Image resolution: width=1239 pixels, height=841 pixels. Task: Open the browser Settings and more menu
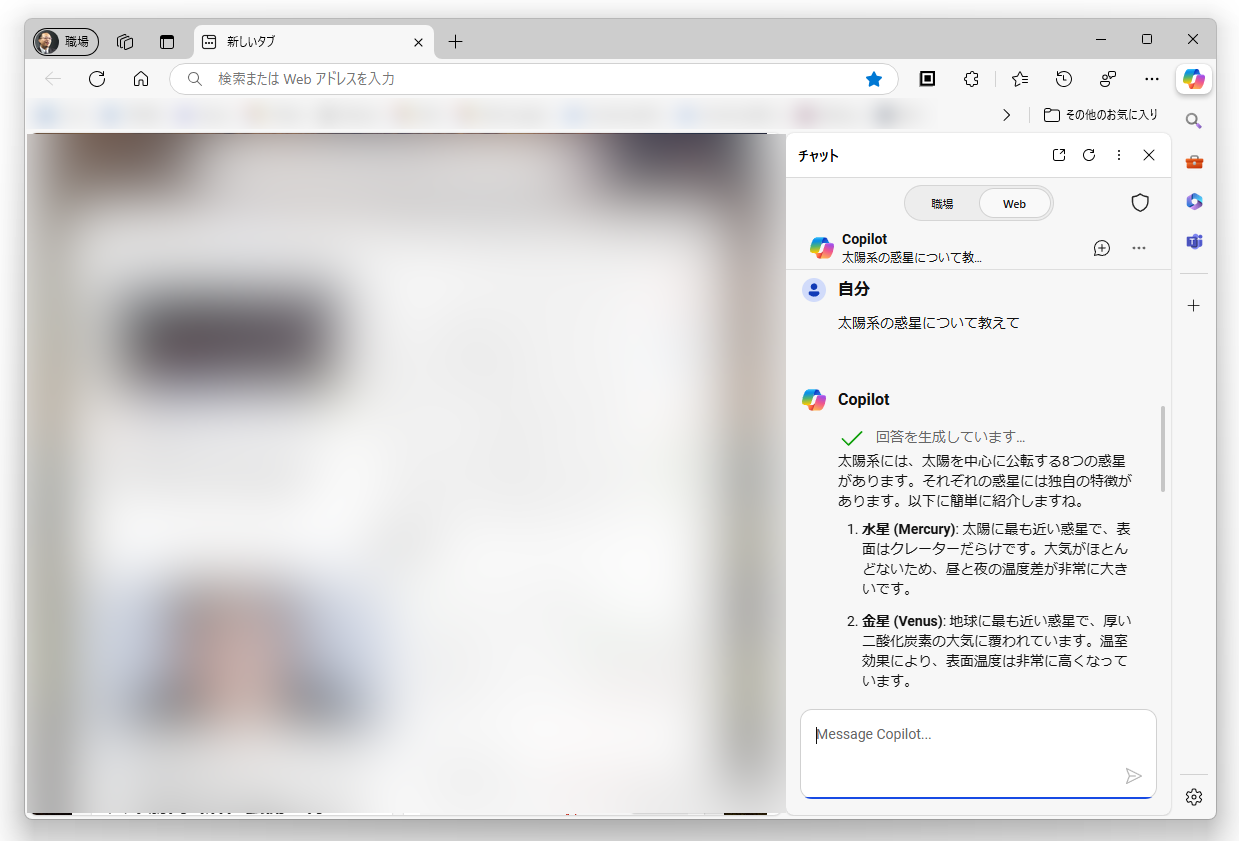click(1152, 78)
